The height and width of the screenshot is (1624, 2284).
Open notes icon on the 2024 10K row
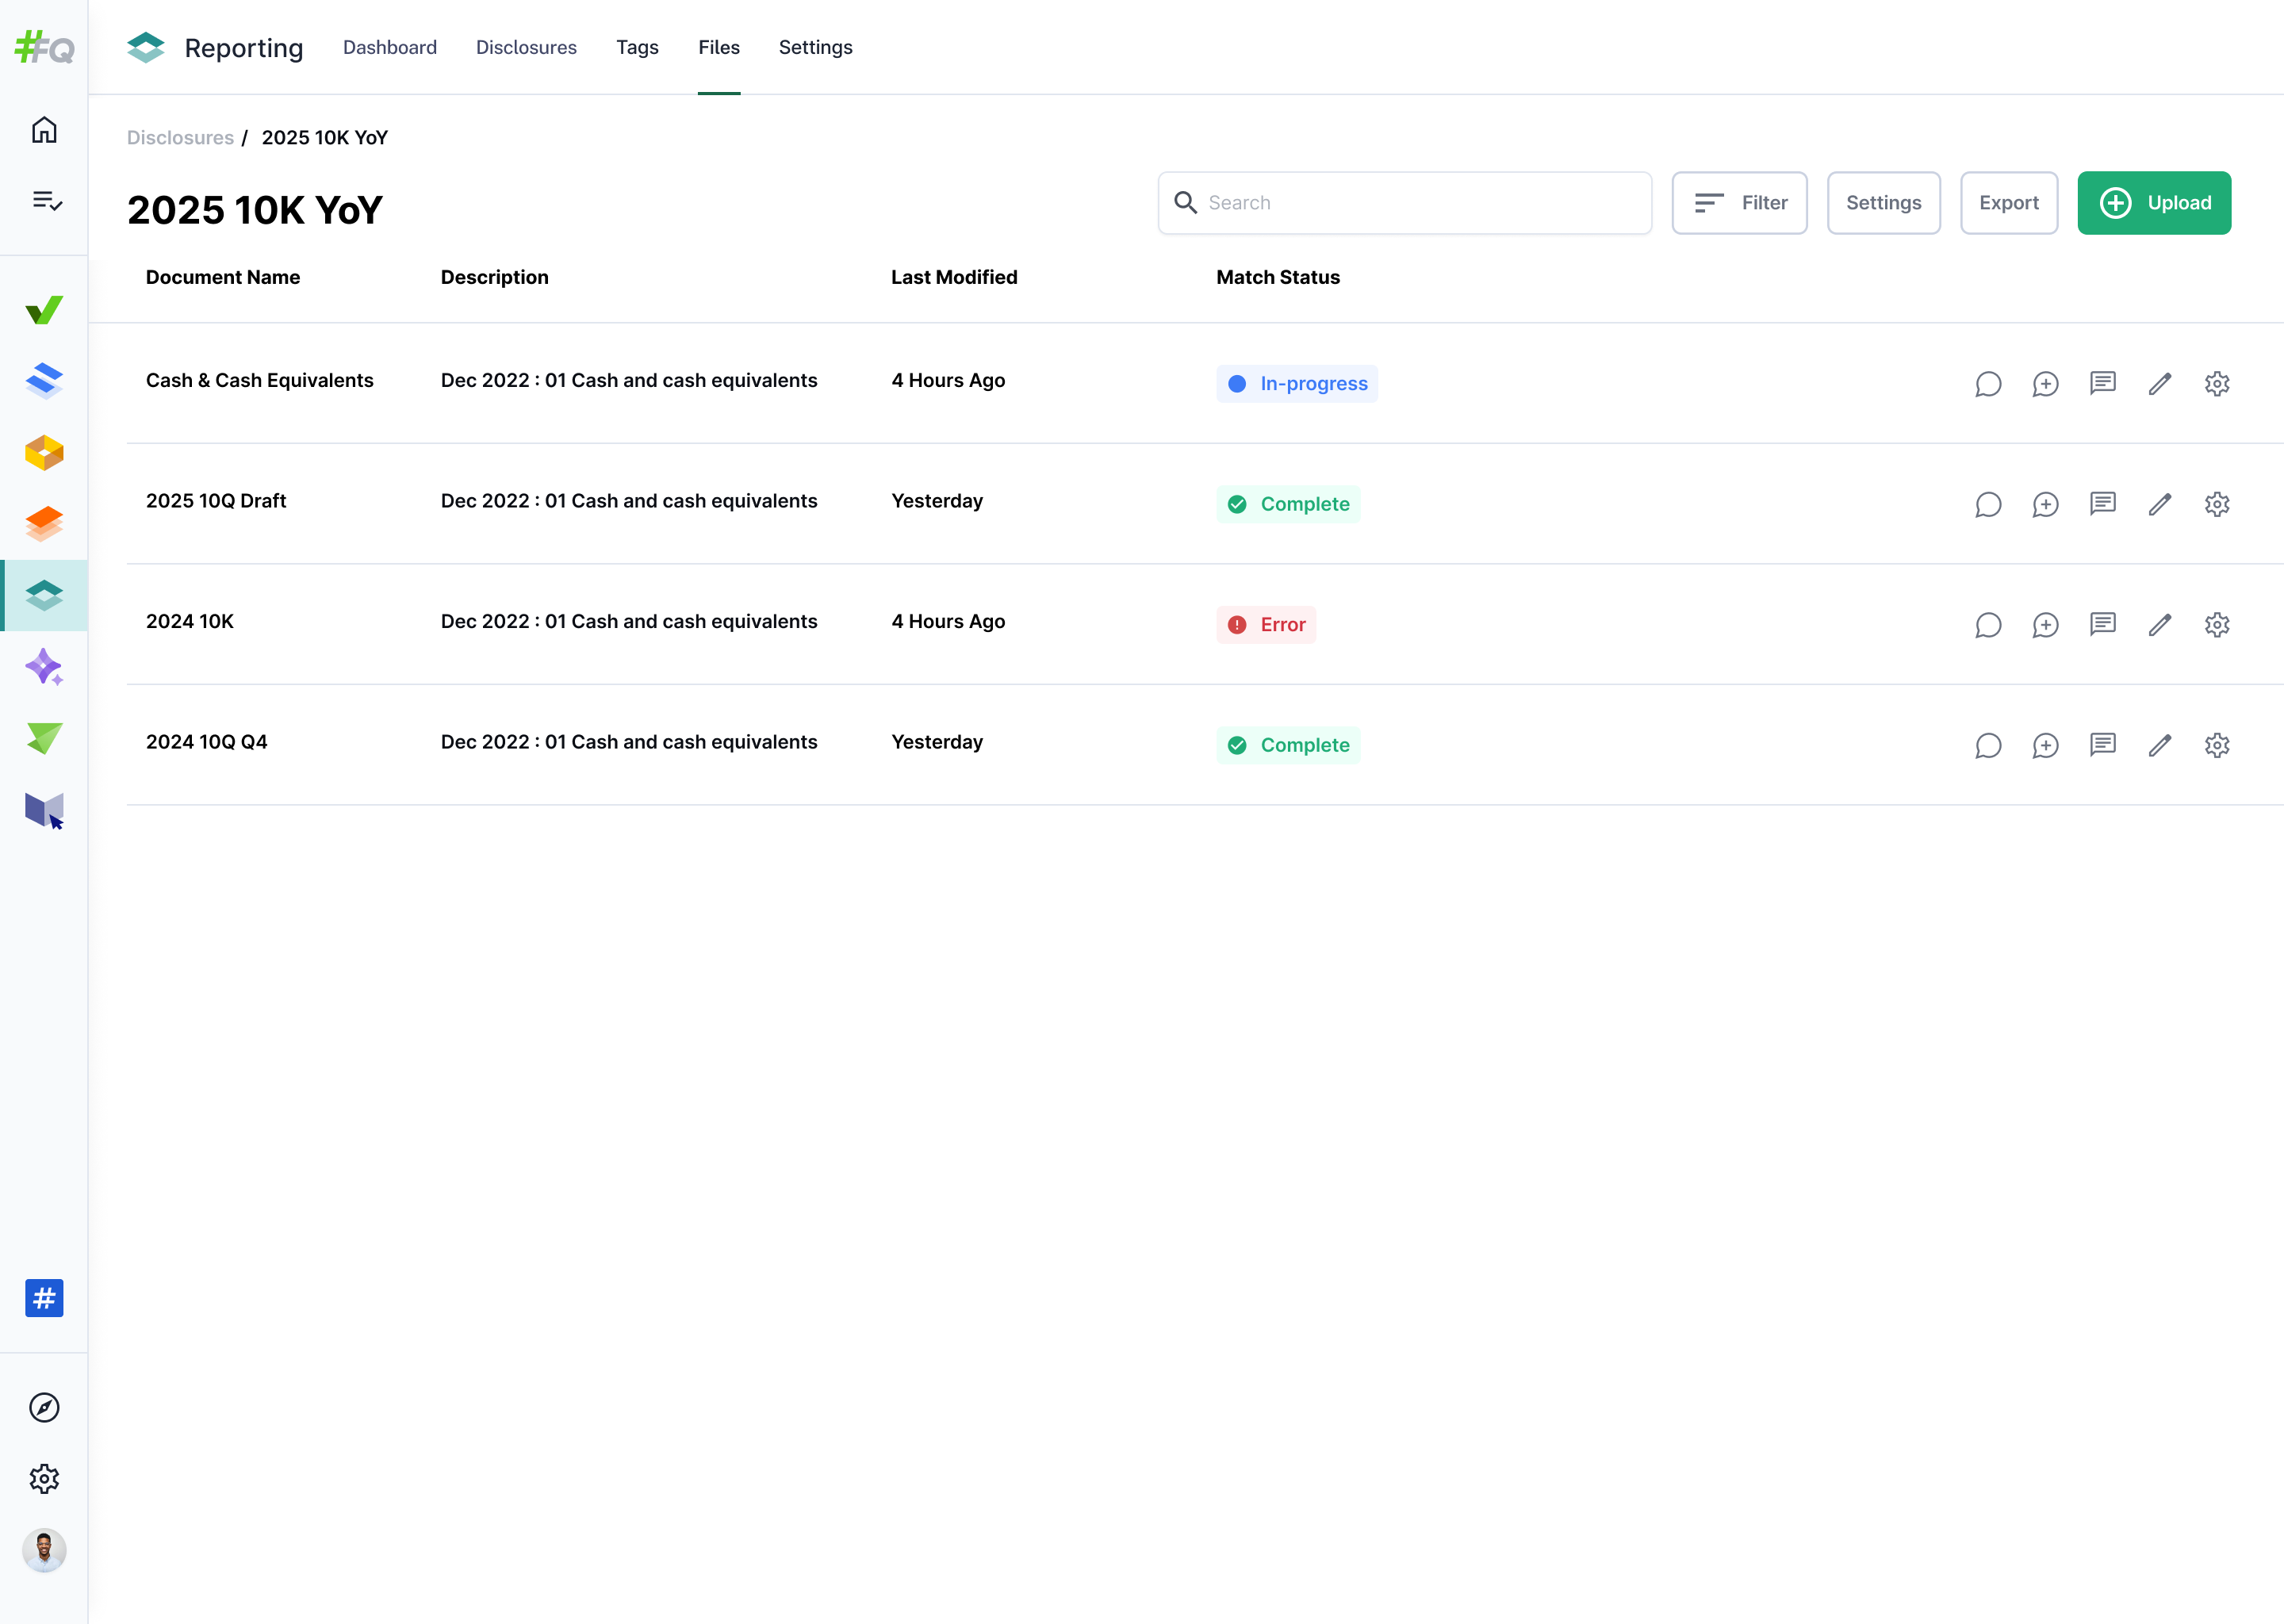(x=2102, y=624)
